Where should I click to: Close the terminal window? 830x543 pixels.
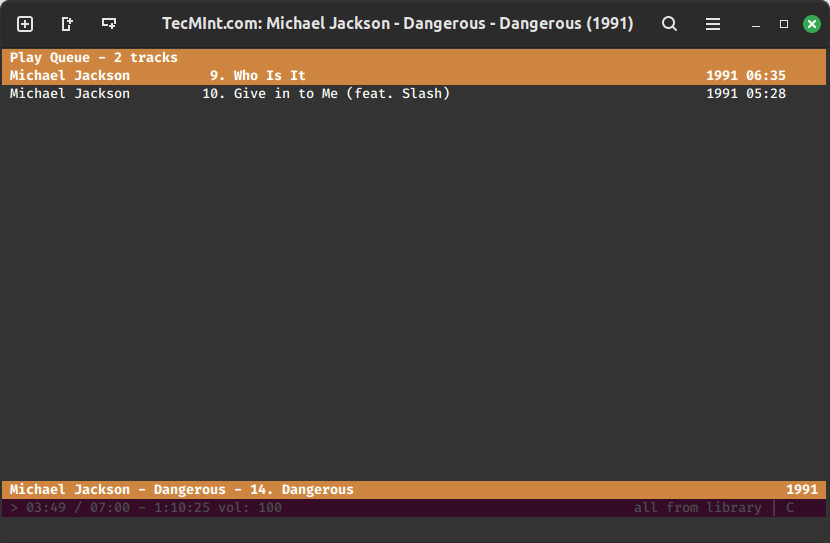tap(811, 24)
